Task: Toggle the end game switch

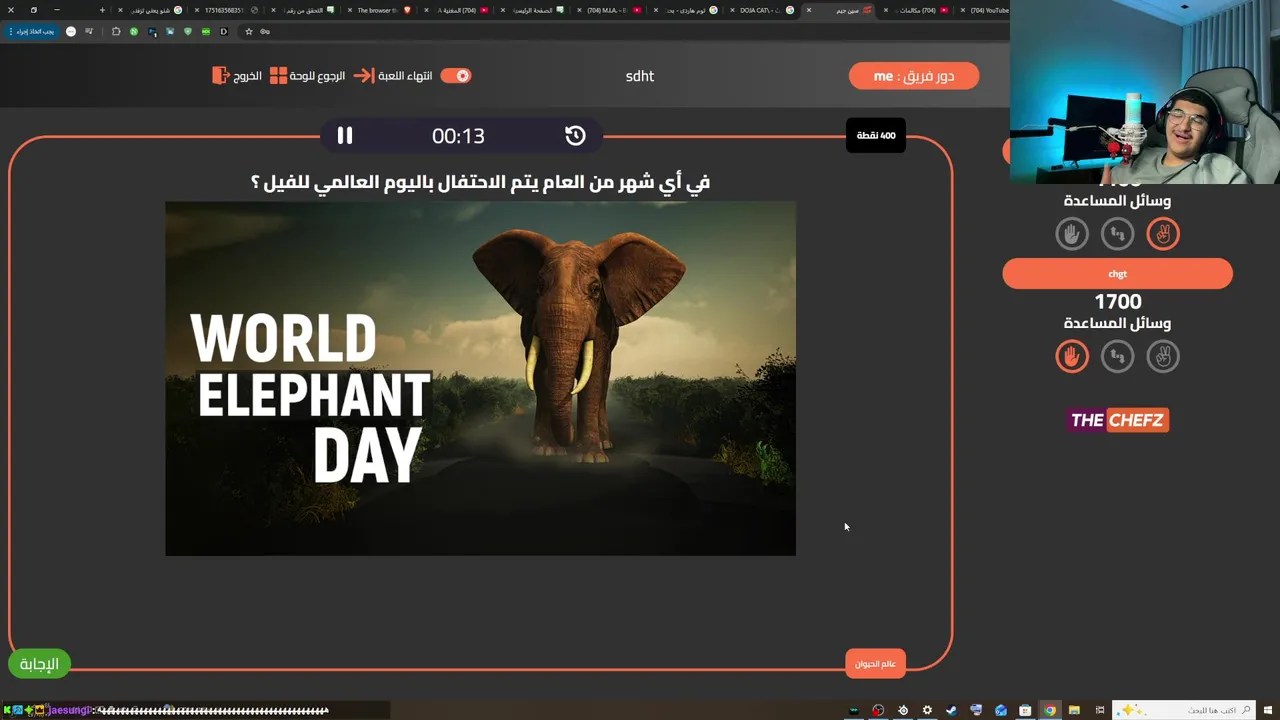Action: tap(456, 76)
